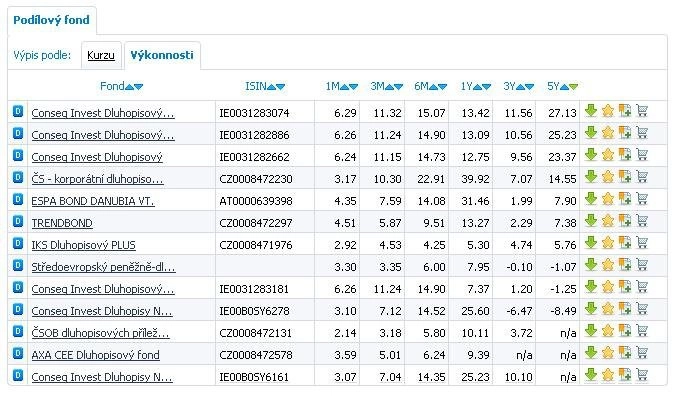The width and height of the screenshot is (676, 402).
Task: Select the Výkonnosti tab
Action: click(162, 55)
